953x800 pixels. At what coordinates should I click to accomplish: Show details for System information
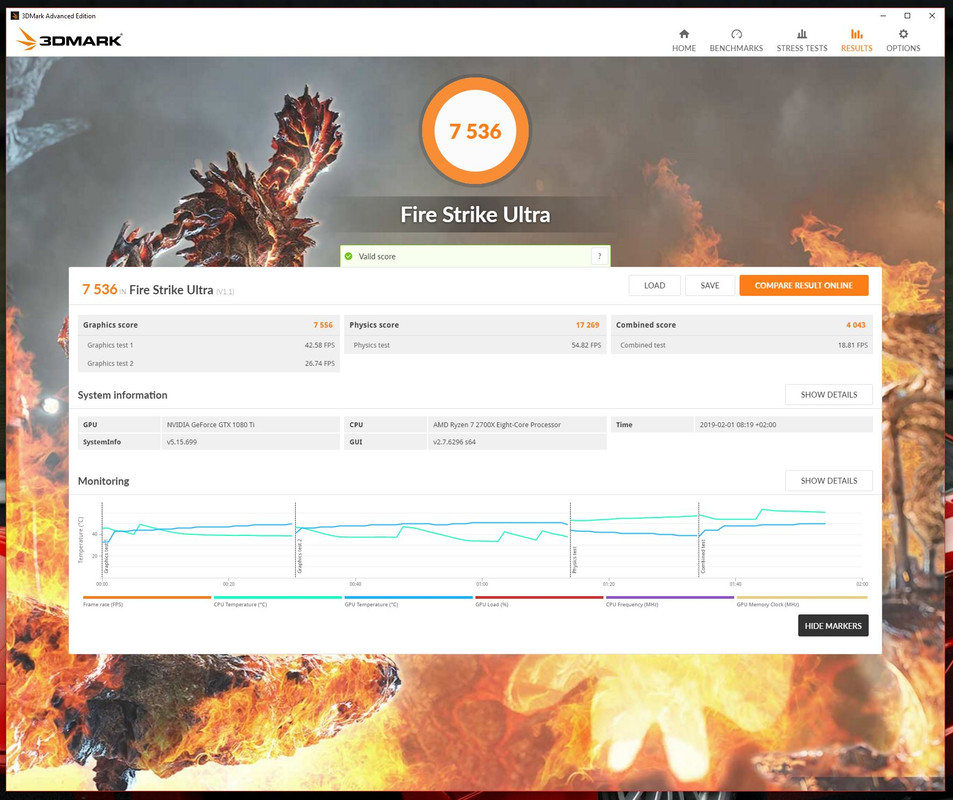tap(828, 395)
